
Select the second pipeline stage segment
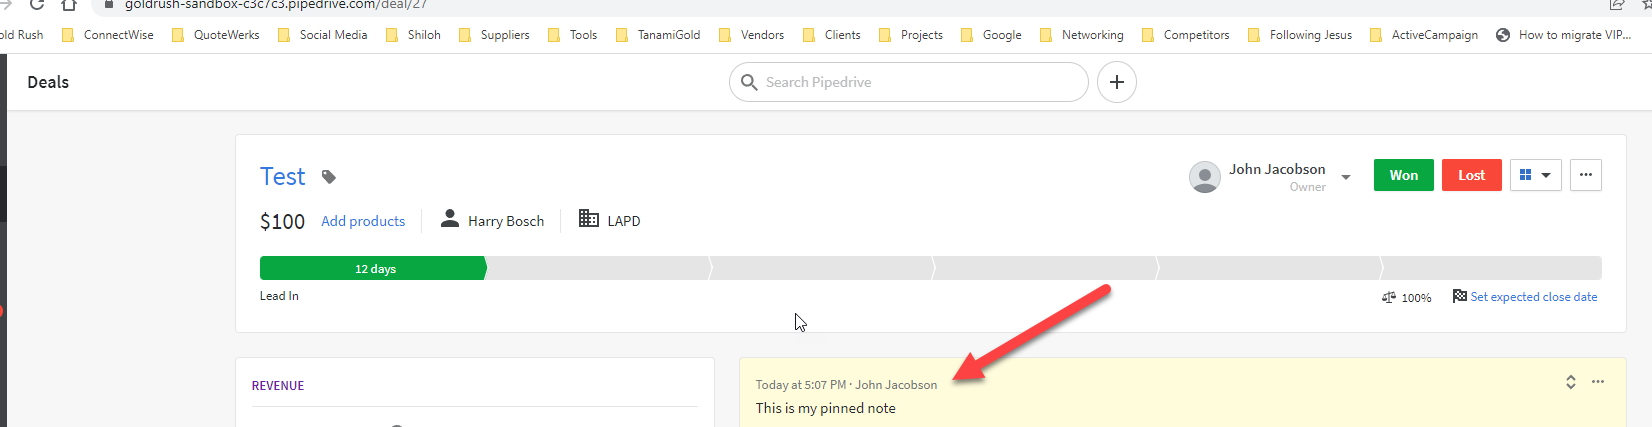[x=598, y=268]
